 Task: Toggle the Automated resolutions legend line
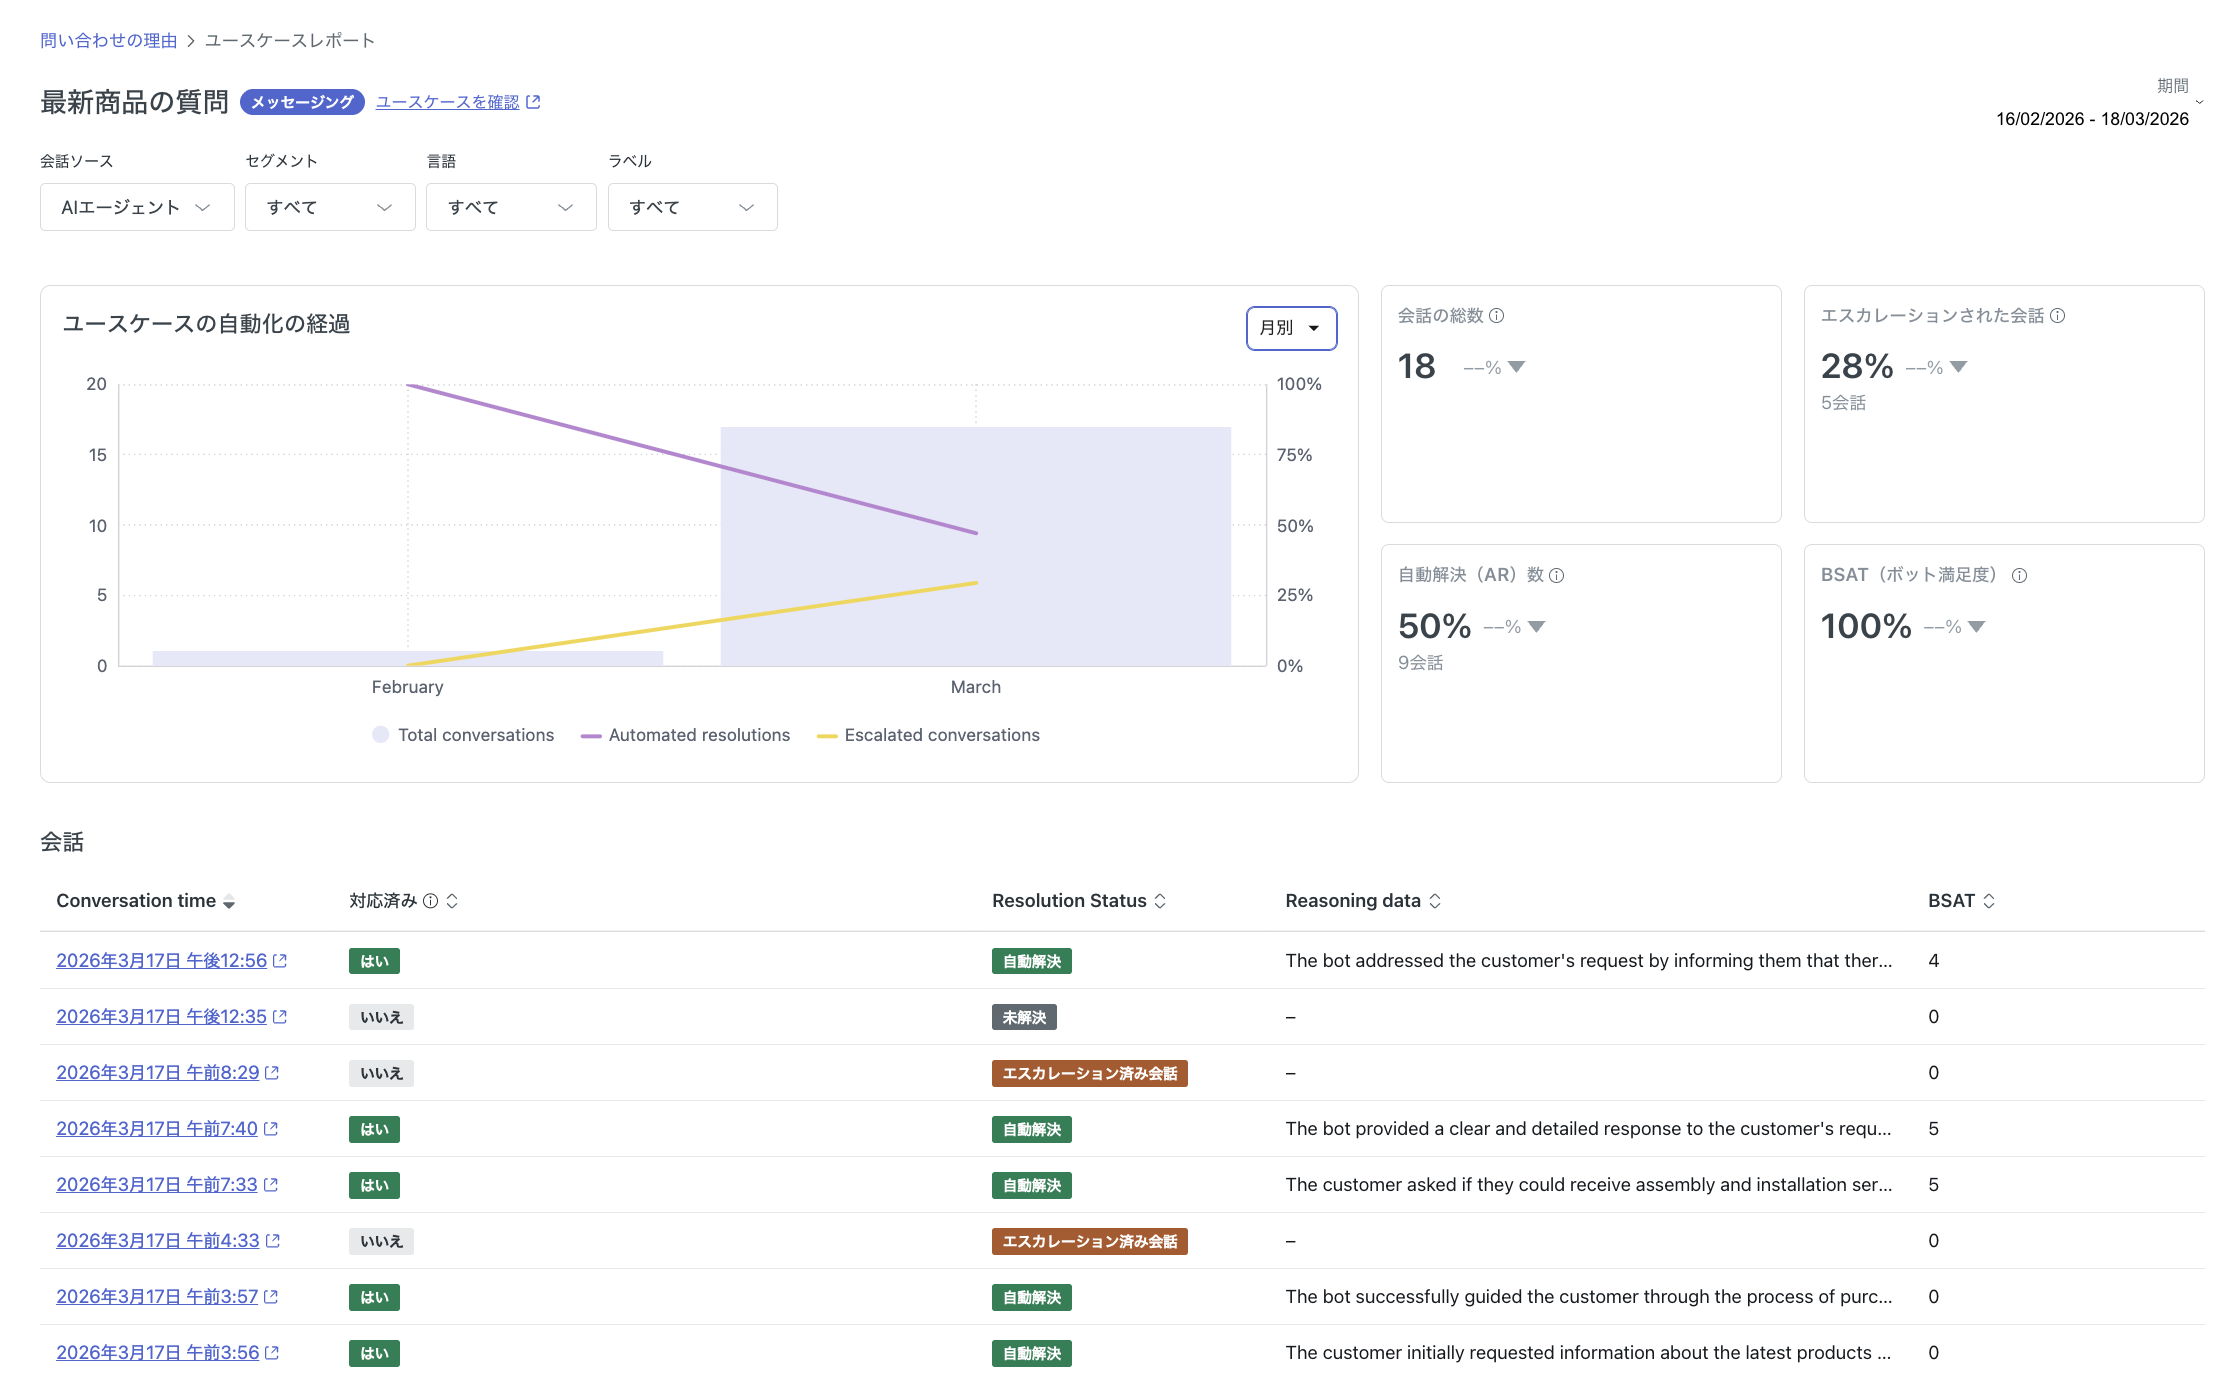686,735
